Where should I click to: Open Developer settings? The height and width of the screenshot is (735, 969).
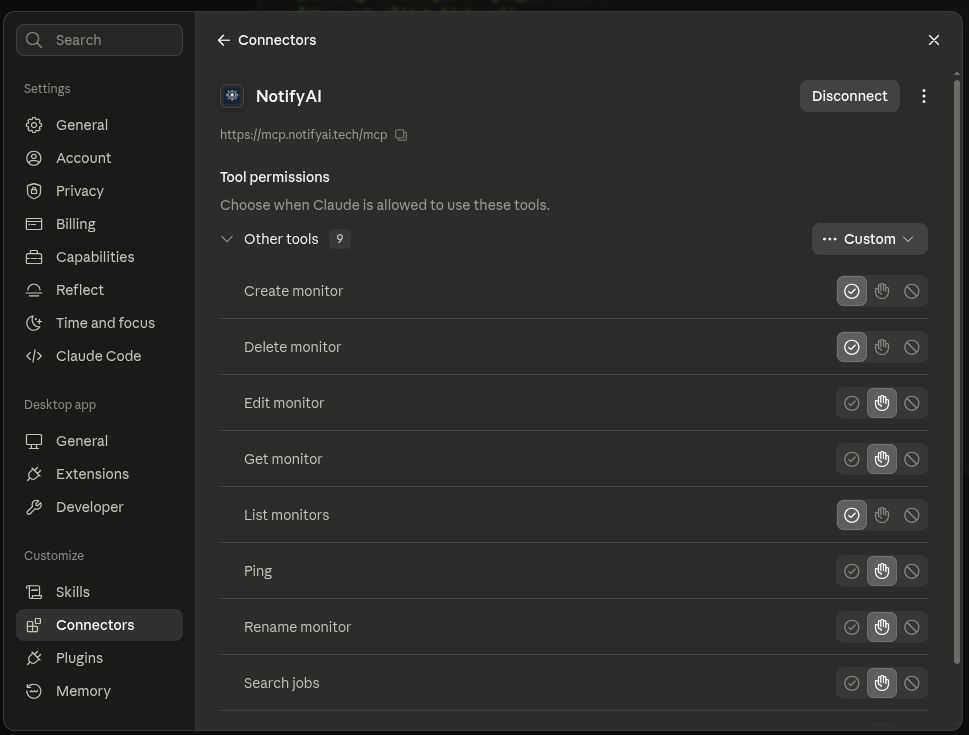pyautogui.click(x=99, y=507)
